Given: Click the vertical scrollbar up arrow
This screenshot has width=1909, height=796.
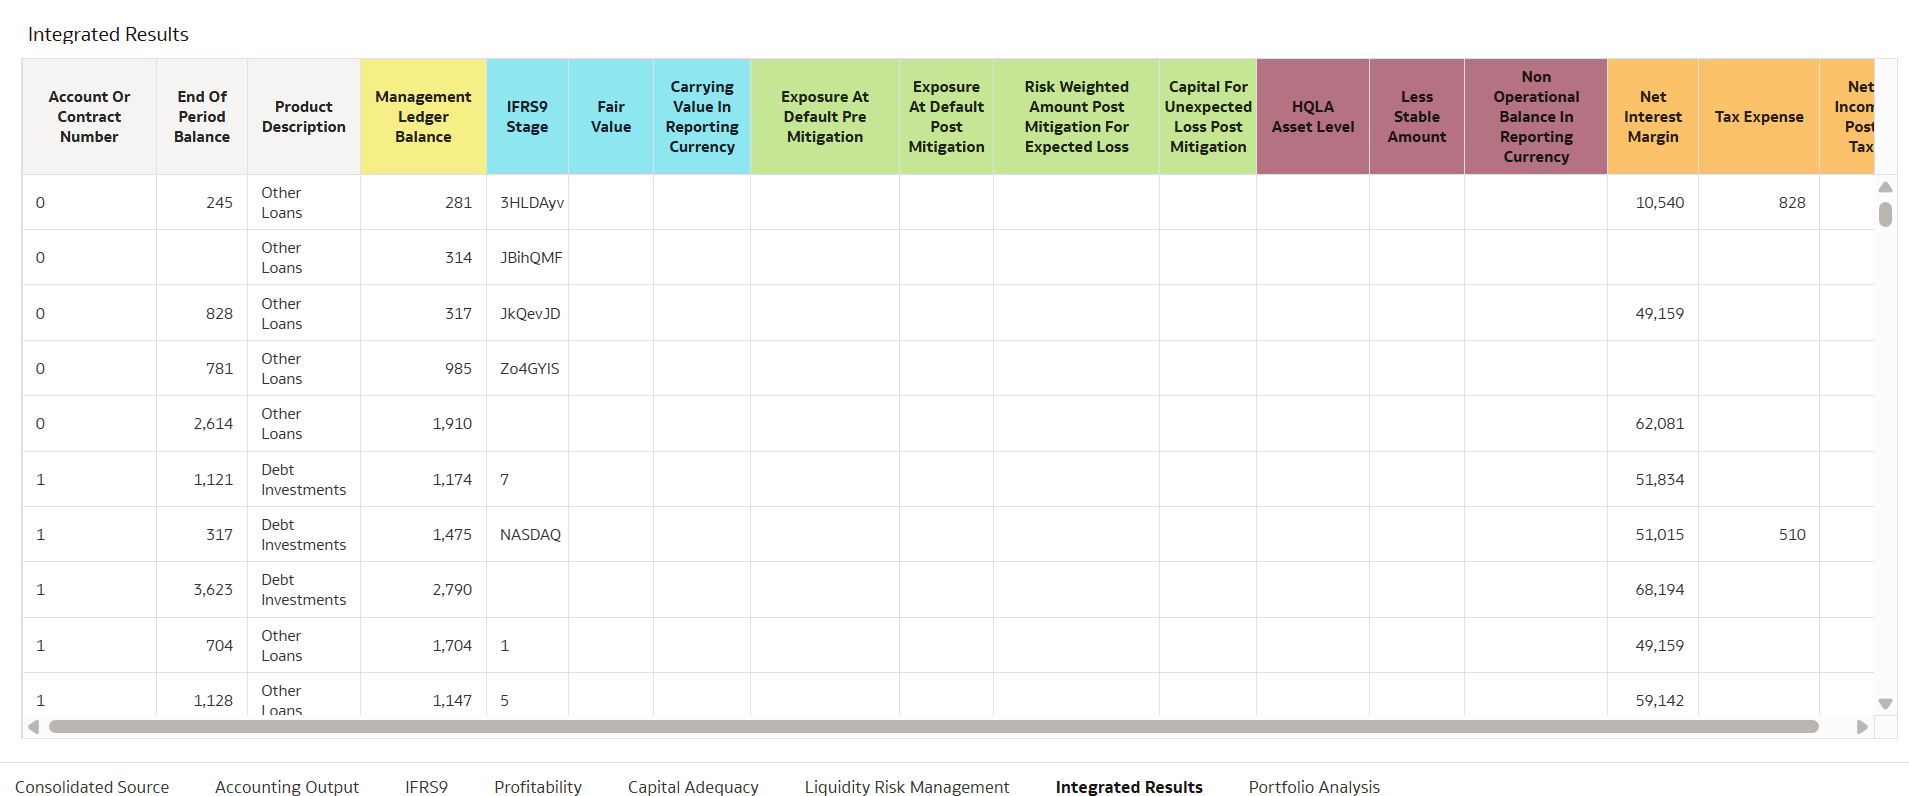Looking at the screenshot, I should [1885, 187].
